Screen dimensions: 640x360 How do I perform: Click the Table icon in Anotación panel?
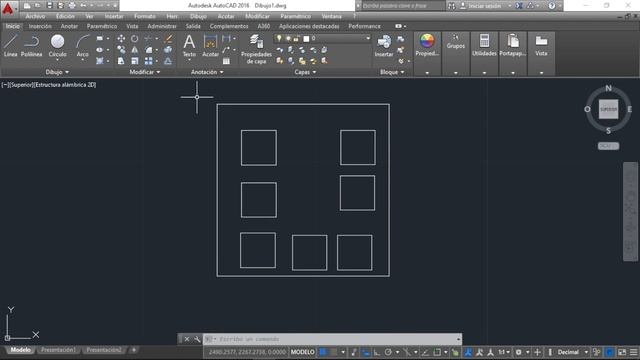(226, 61)
